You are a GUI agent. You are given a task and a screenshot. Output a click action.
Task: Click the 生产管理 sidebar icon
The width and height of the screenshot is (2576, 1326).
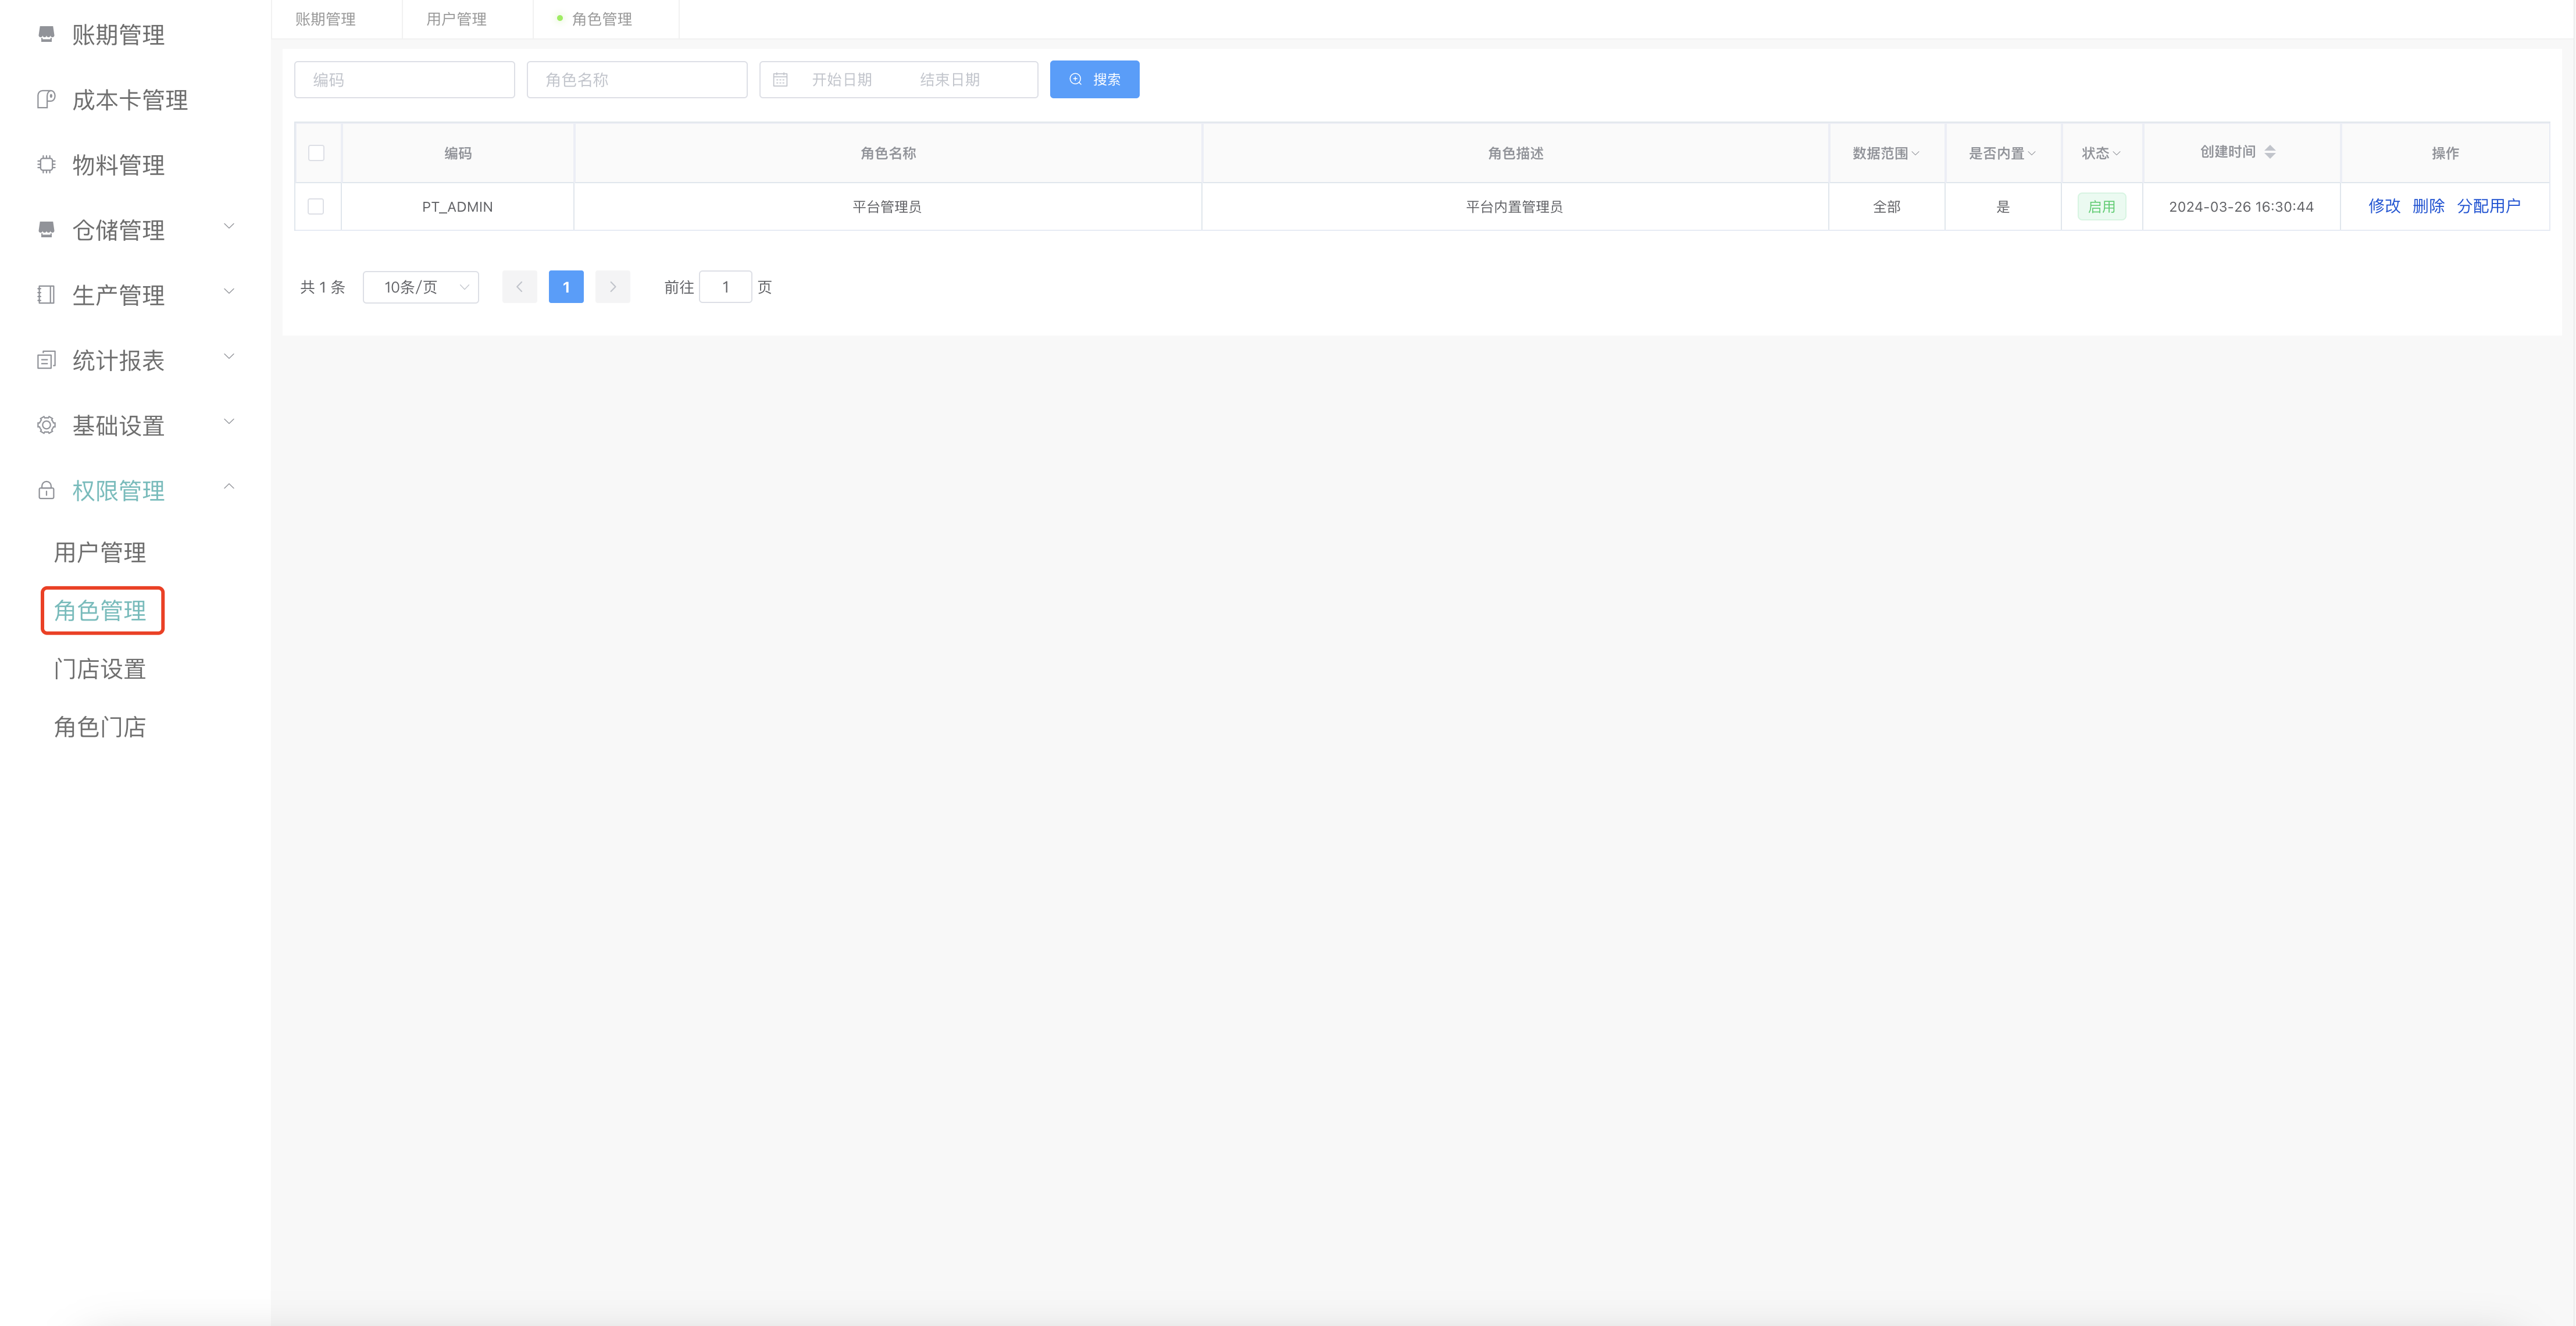click(x=46, y=295)
